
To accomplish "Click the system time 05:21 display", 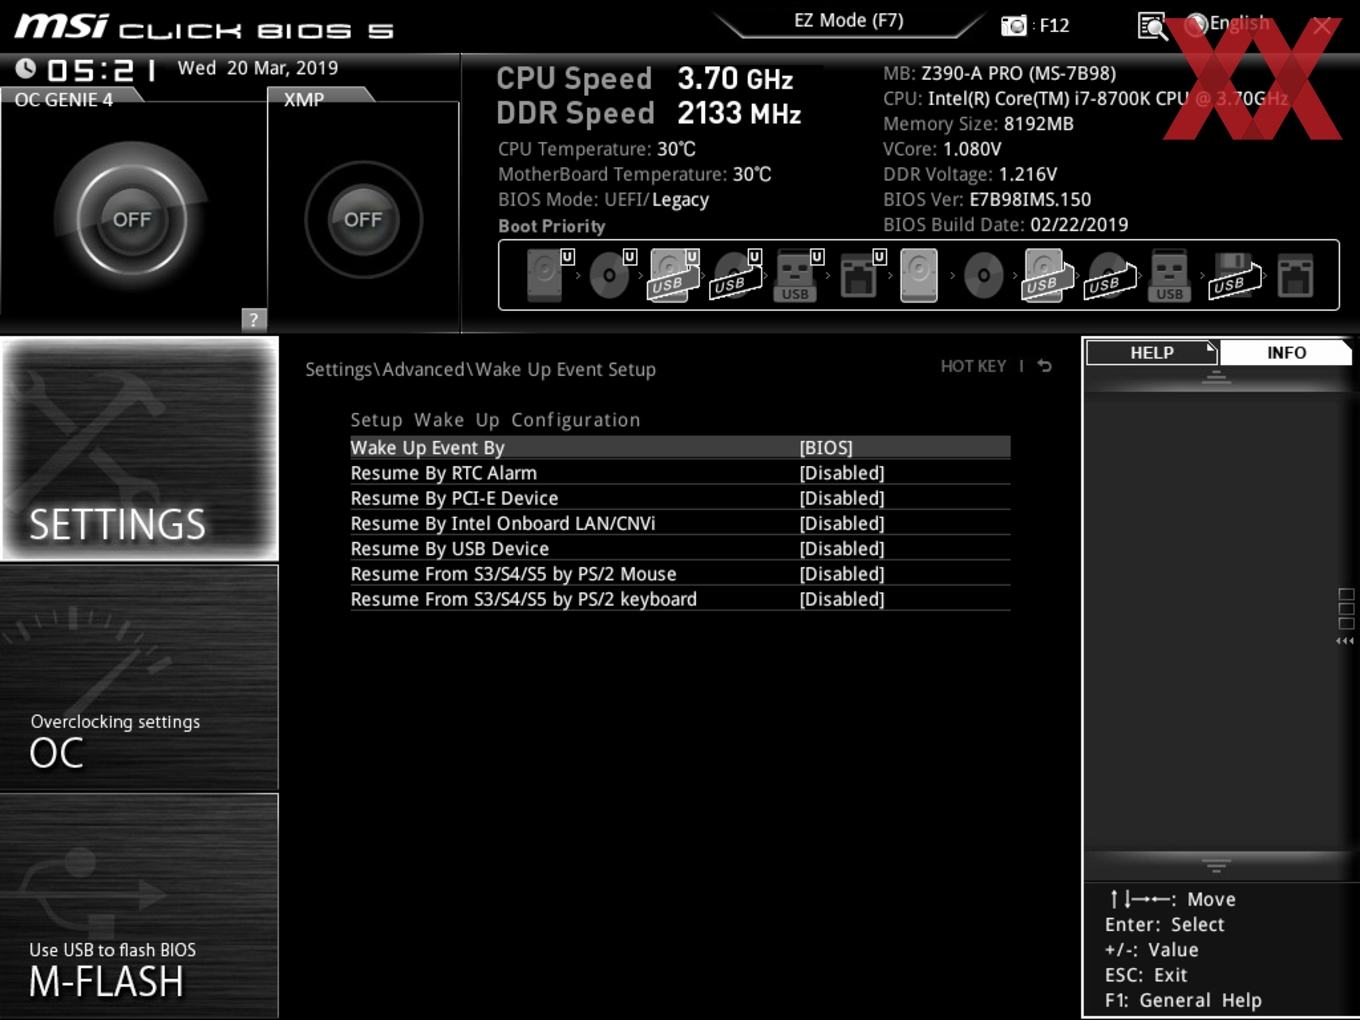I will [102, 70].
